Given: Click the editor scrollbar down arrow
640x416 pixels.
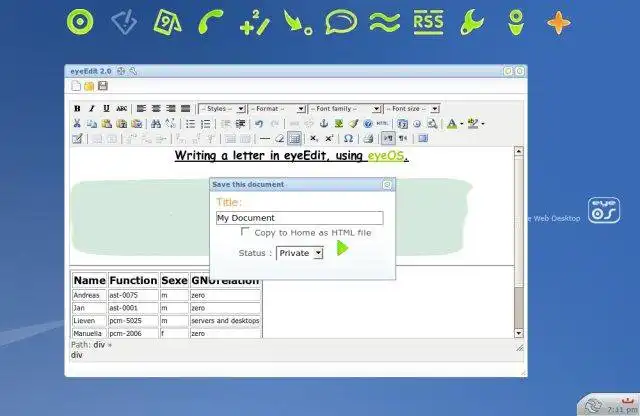Looking at the screenshot, I should [x=518, y=333].
